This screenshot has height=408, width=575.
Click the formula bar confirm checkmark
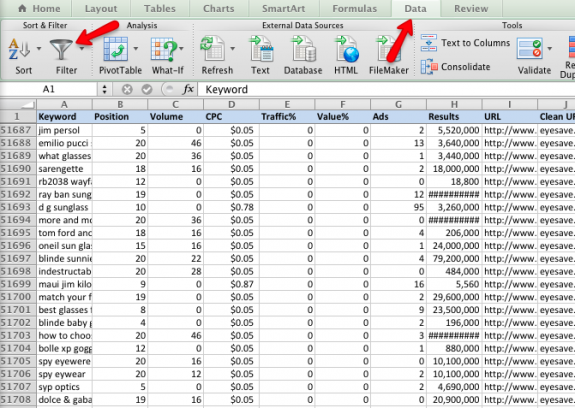click(147, 89)
